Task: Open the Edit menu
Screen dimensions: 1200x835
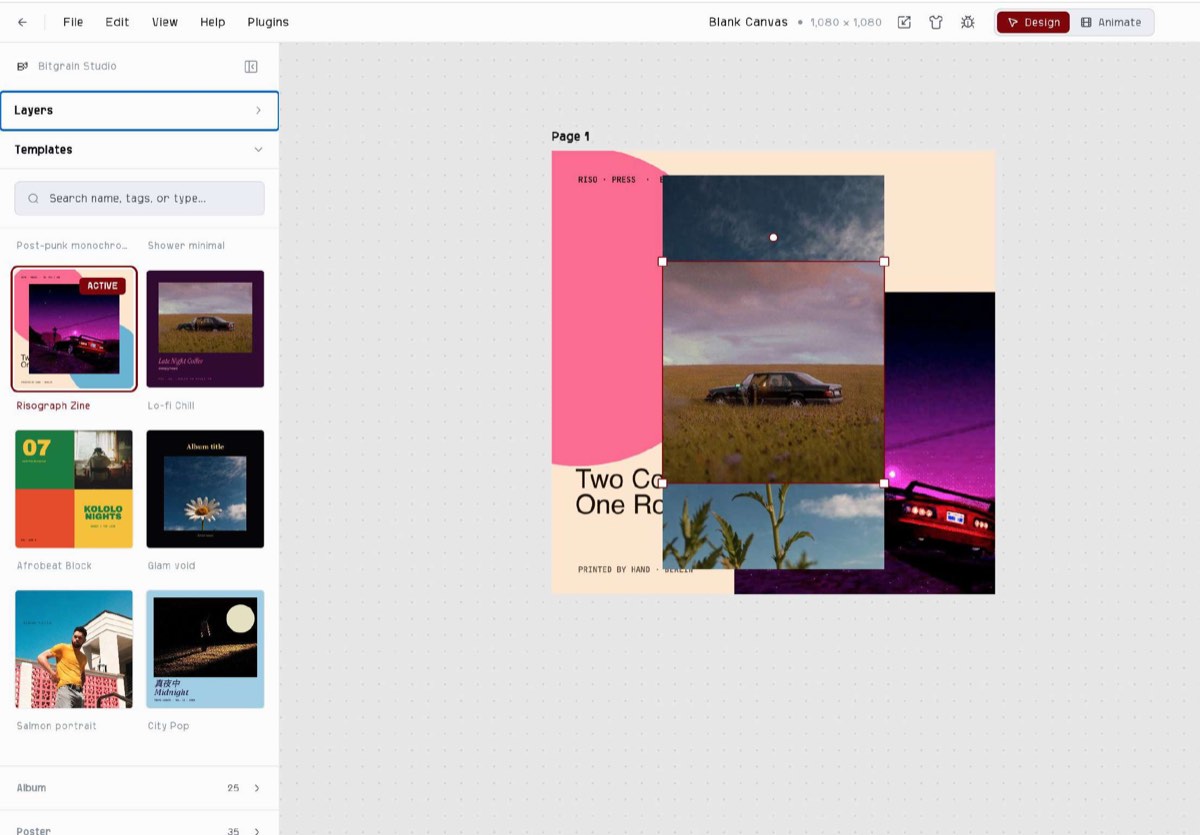Action: [x=117, y=22]
